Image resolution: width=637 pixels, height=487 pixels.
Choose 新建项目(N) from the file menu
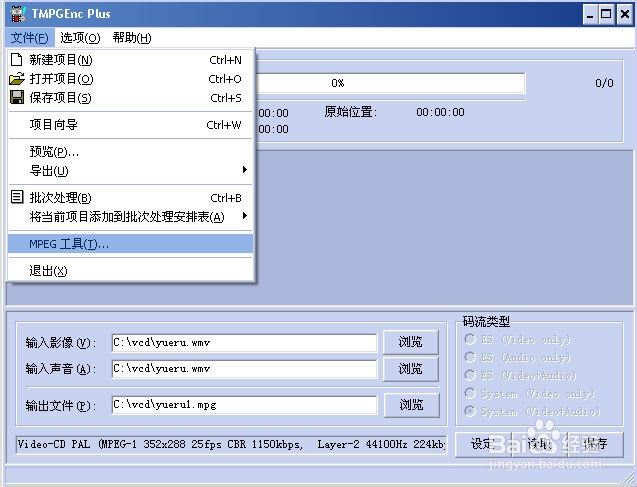(x=130, y=60)
